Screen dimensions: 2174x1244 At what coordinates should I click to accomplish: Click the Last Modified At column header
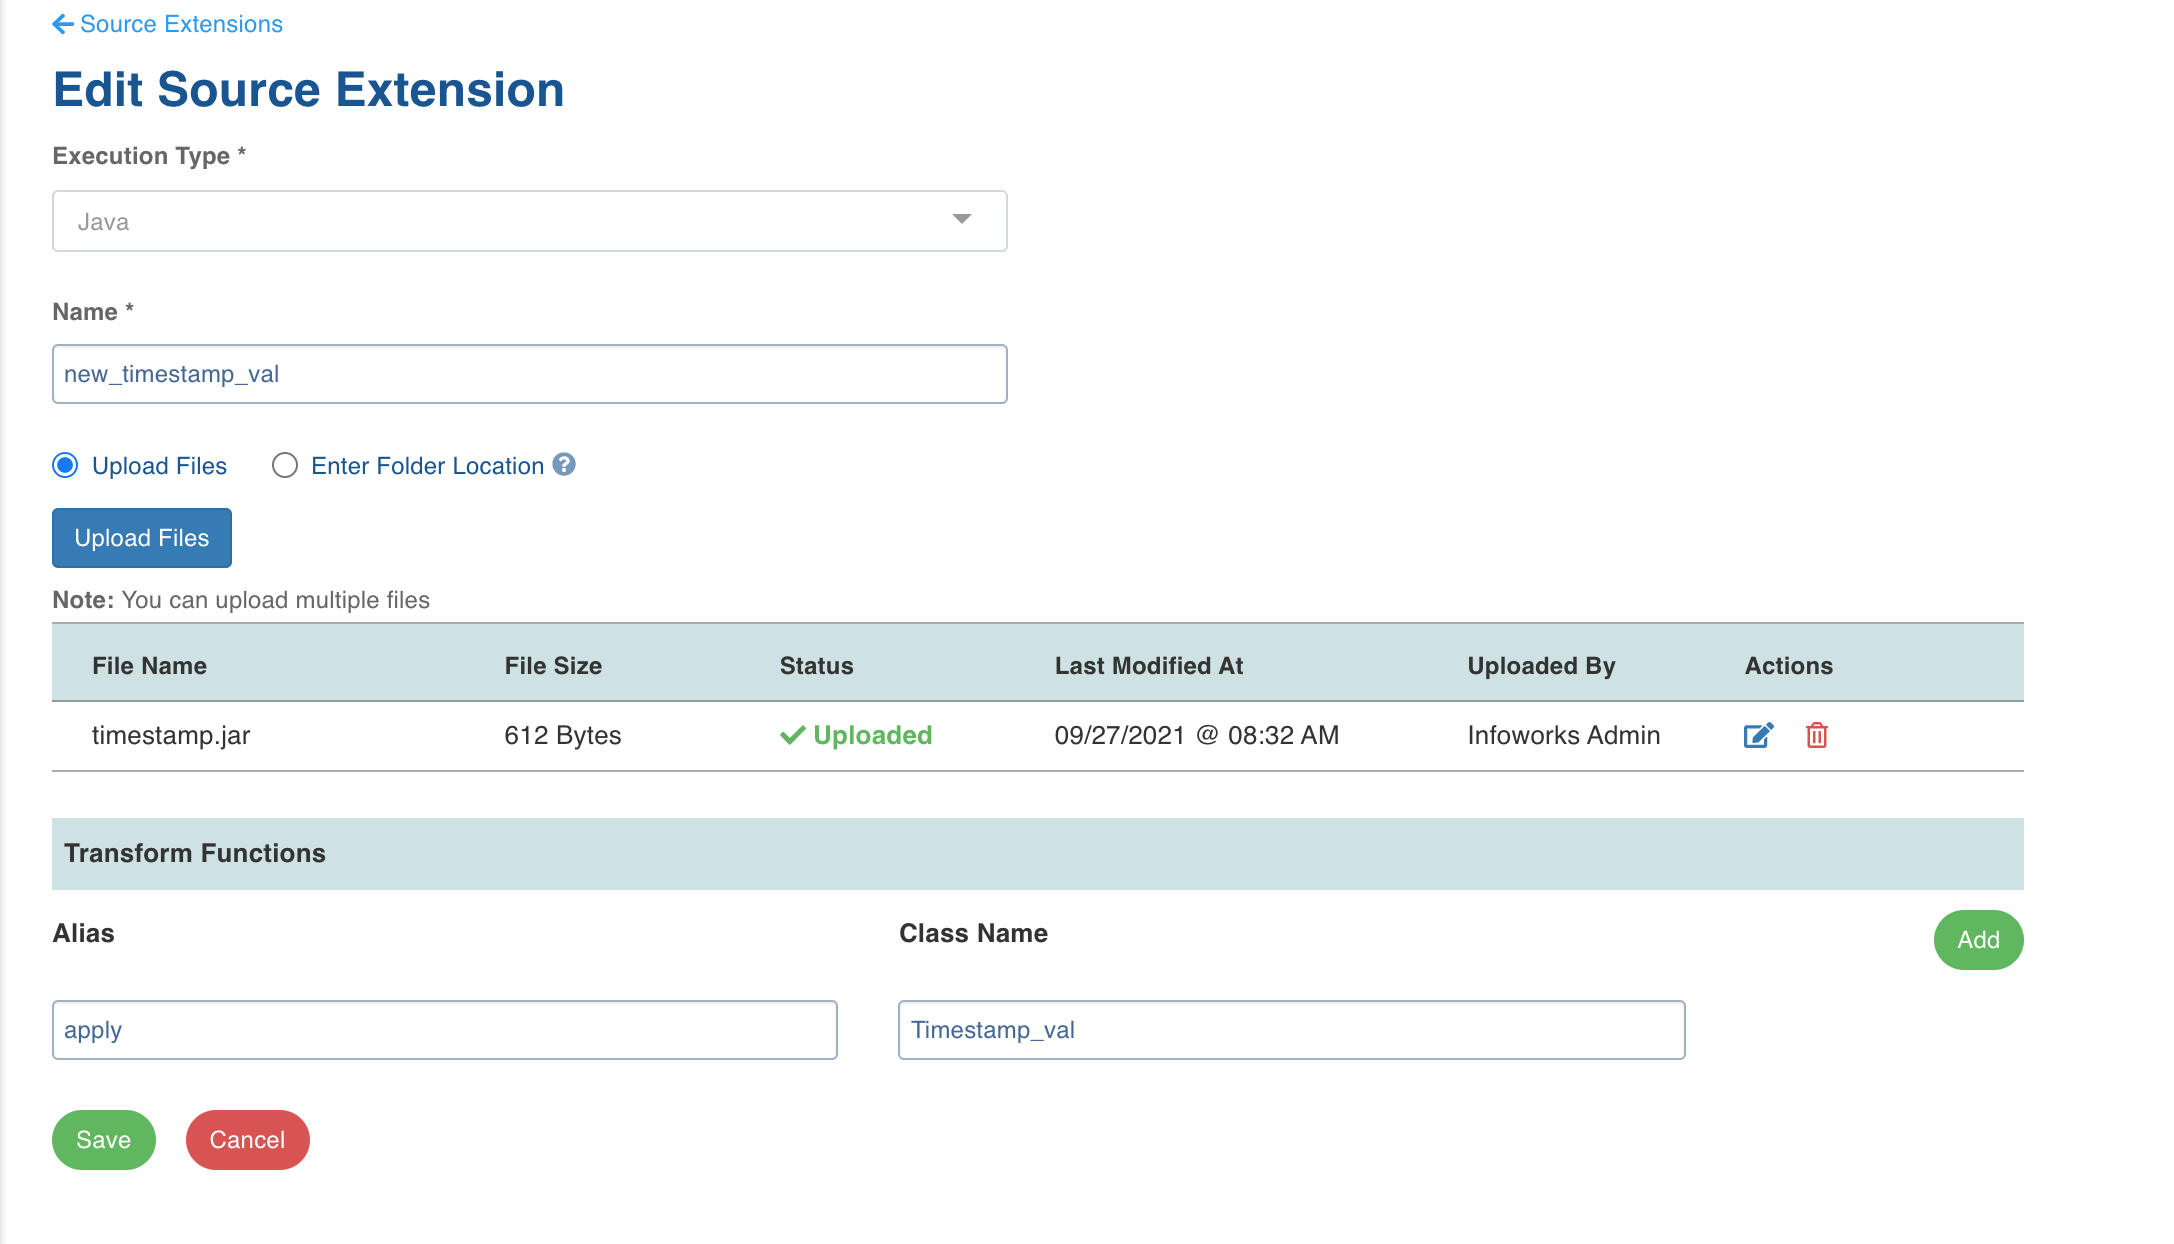click(x=1148, y=666)
